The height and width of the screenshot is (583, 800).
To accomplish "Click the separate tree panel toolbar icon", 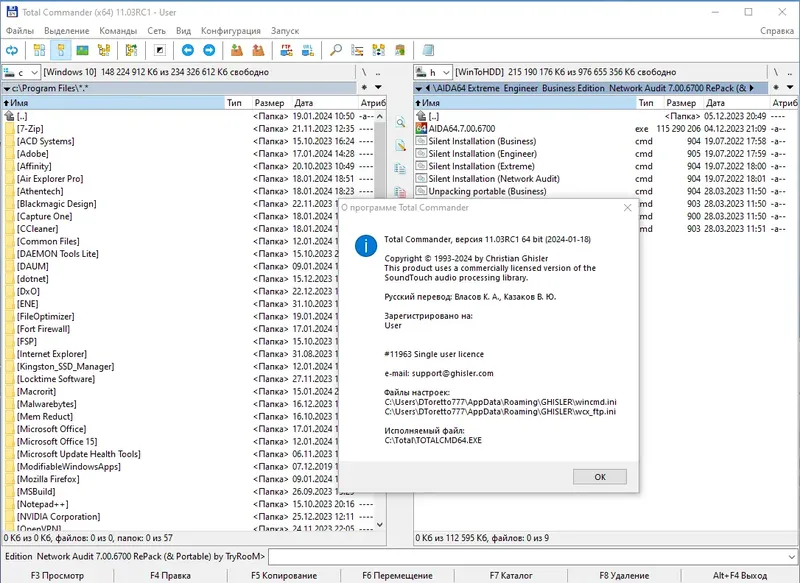I will click(x=132, y=50).
